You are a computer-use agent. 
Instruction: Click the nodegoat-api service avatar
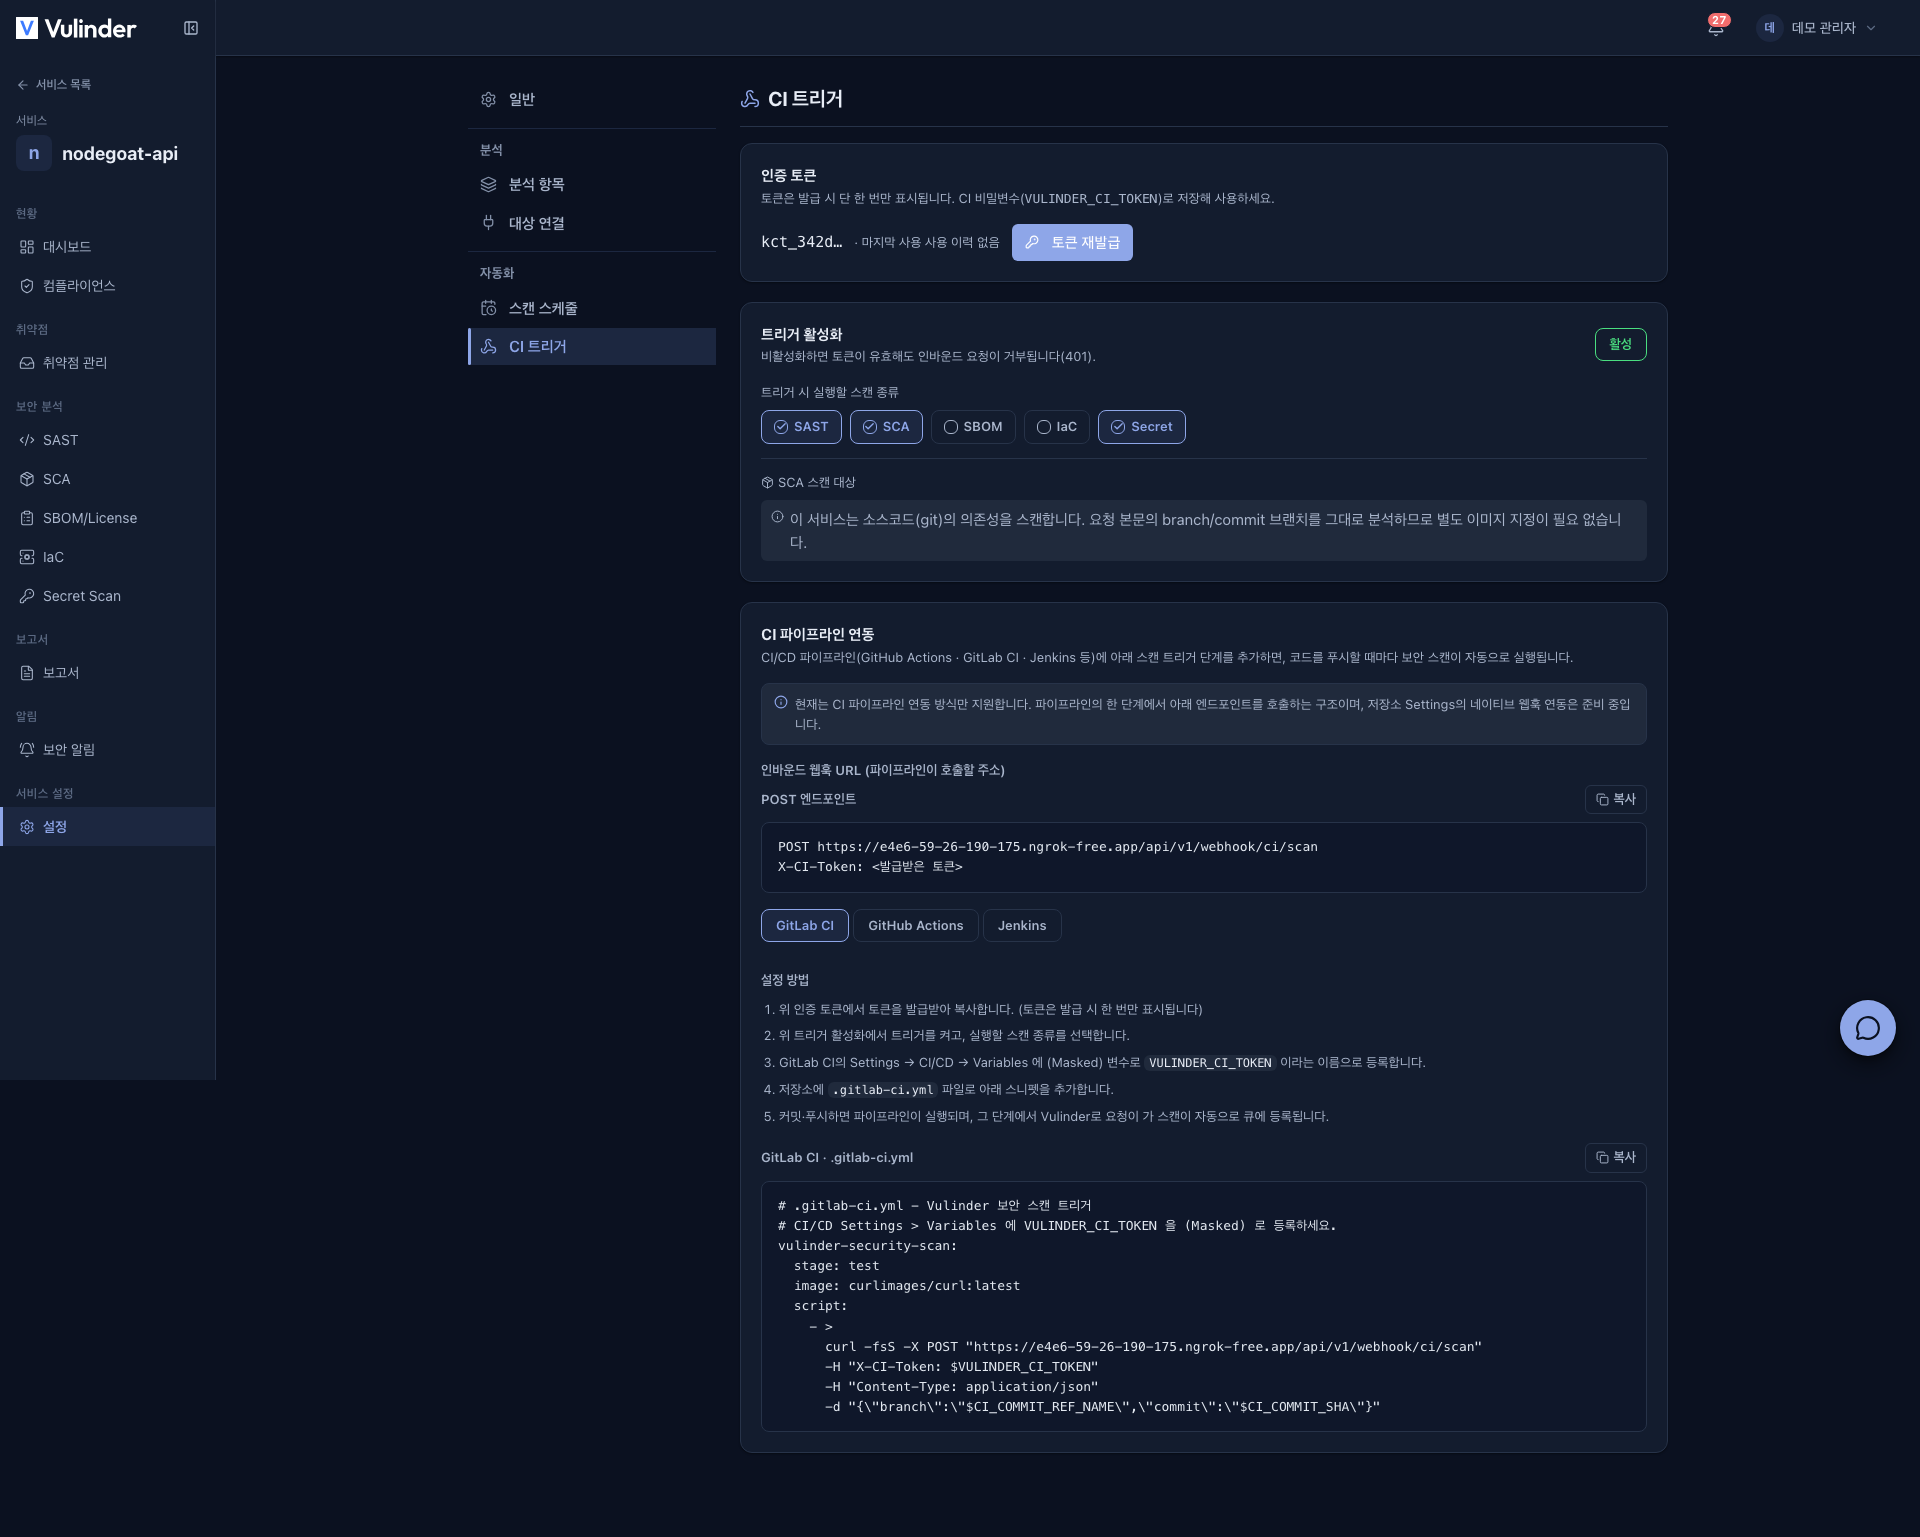[x=34, y=153]
